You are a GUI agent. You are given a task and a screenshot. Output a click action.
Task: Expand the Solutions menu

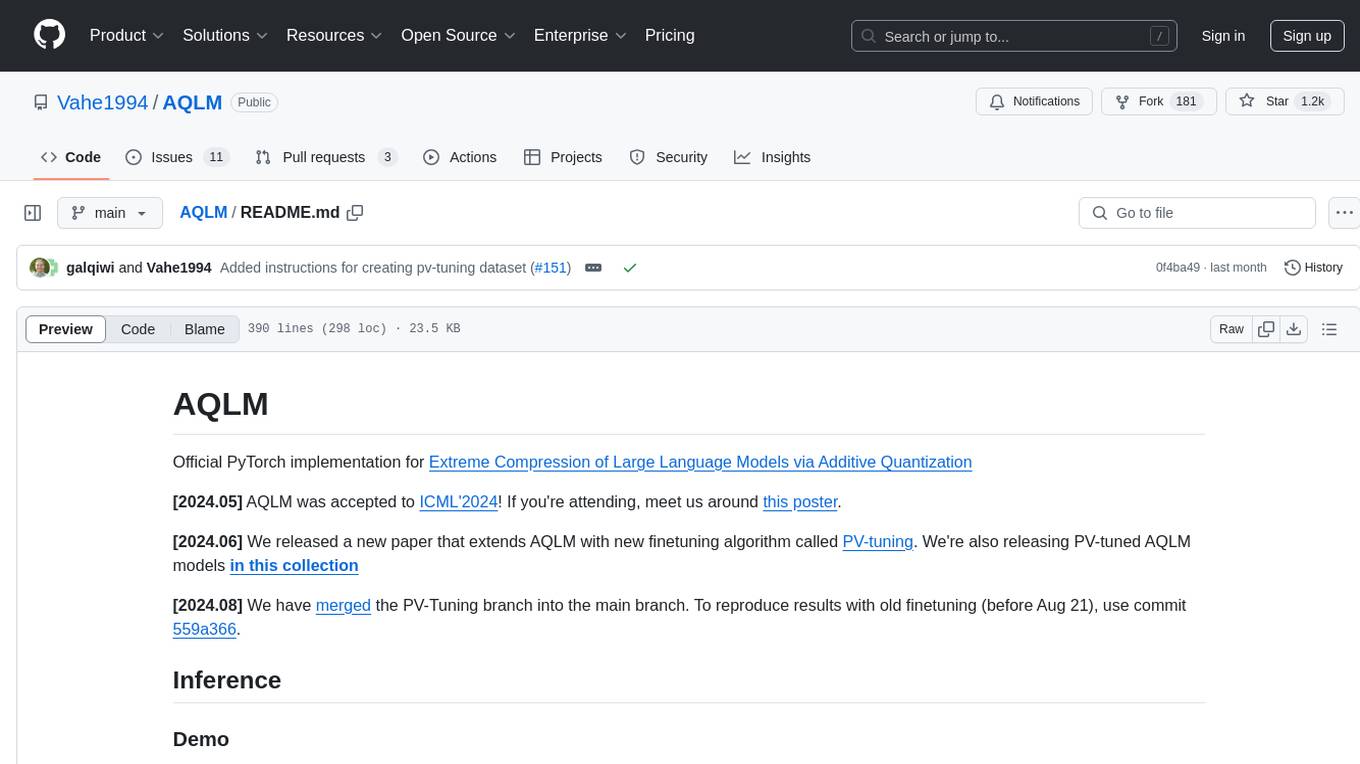coord(225,35)
